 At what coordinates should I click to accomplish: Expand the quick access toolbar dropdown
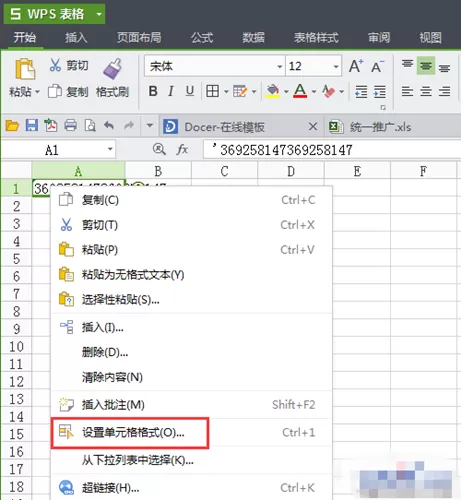150,126
